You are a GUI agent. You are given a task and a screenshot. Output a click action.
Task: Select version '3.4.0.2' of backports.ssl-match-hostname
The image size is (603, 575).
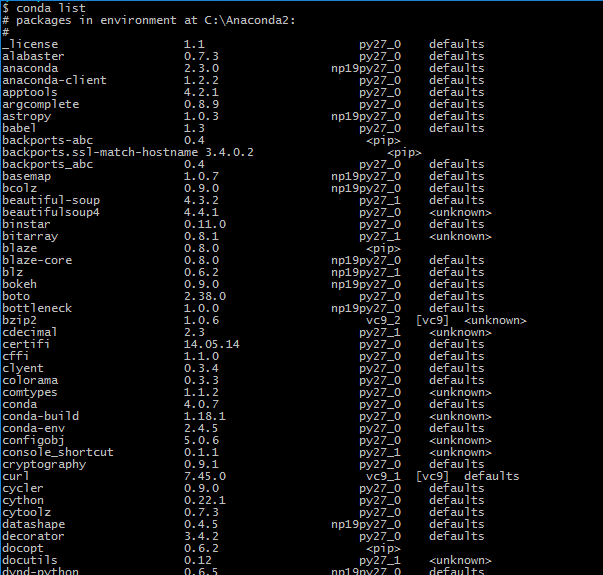pyautogui.click(x=230, y=152)
